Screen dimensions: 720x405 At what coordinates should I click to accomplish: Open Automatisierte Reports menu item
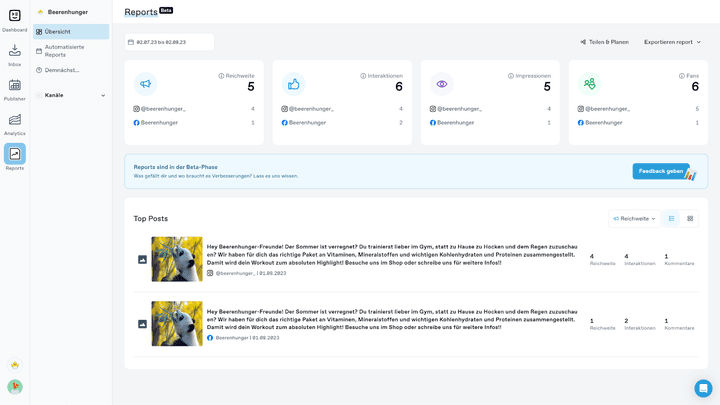click(x=71, y=51)
